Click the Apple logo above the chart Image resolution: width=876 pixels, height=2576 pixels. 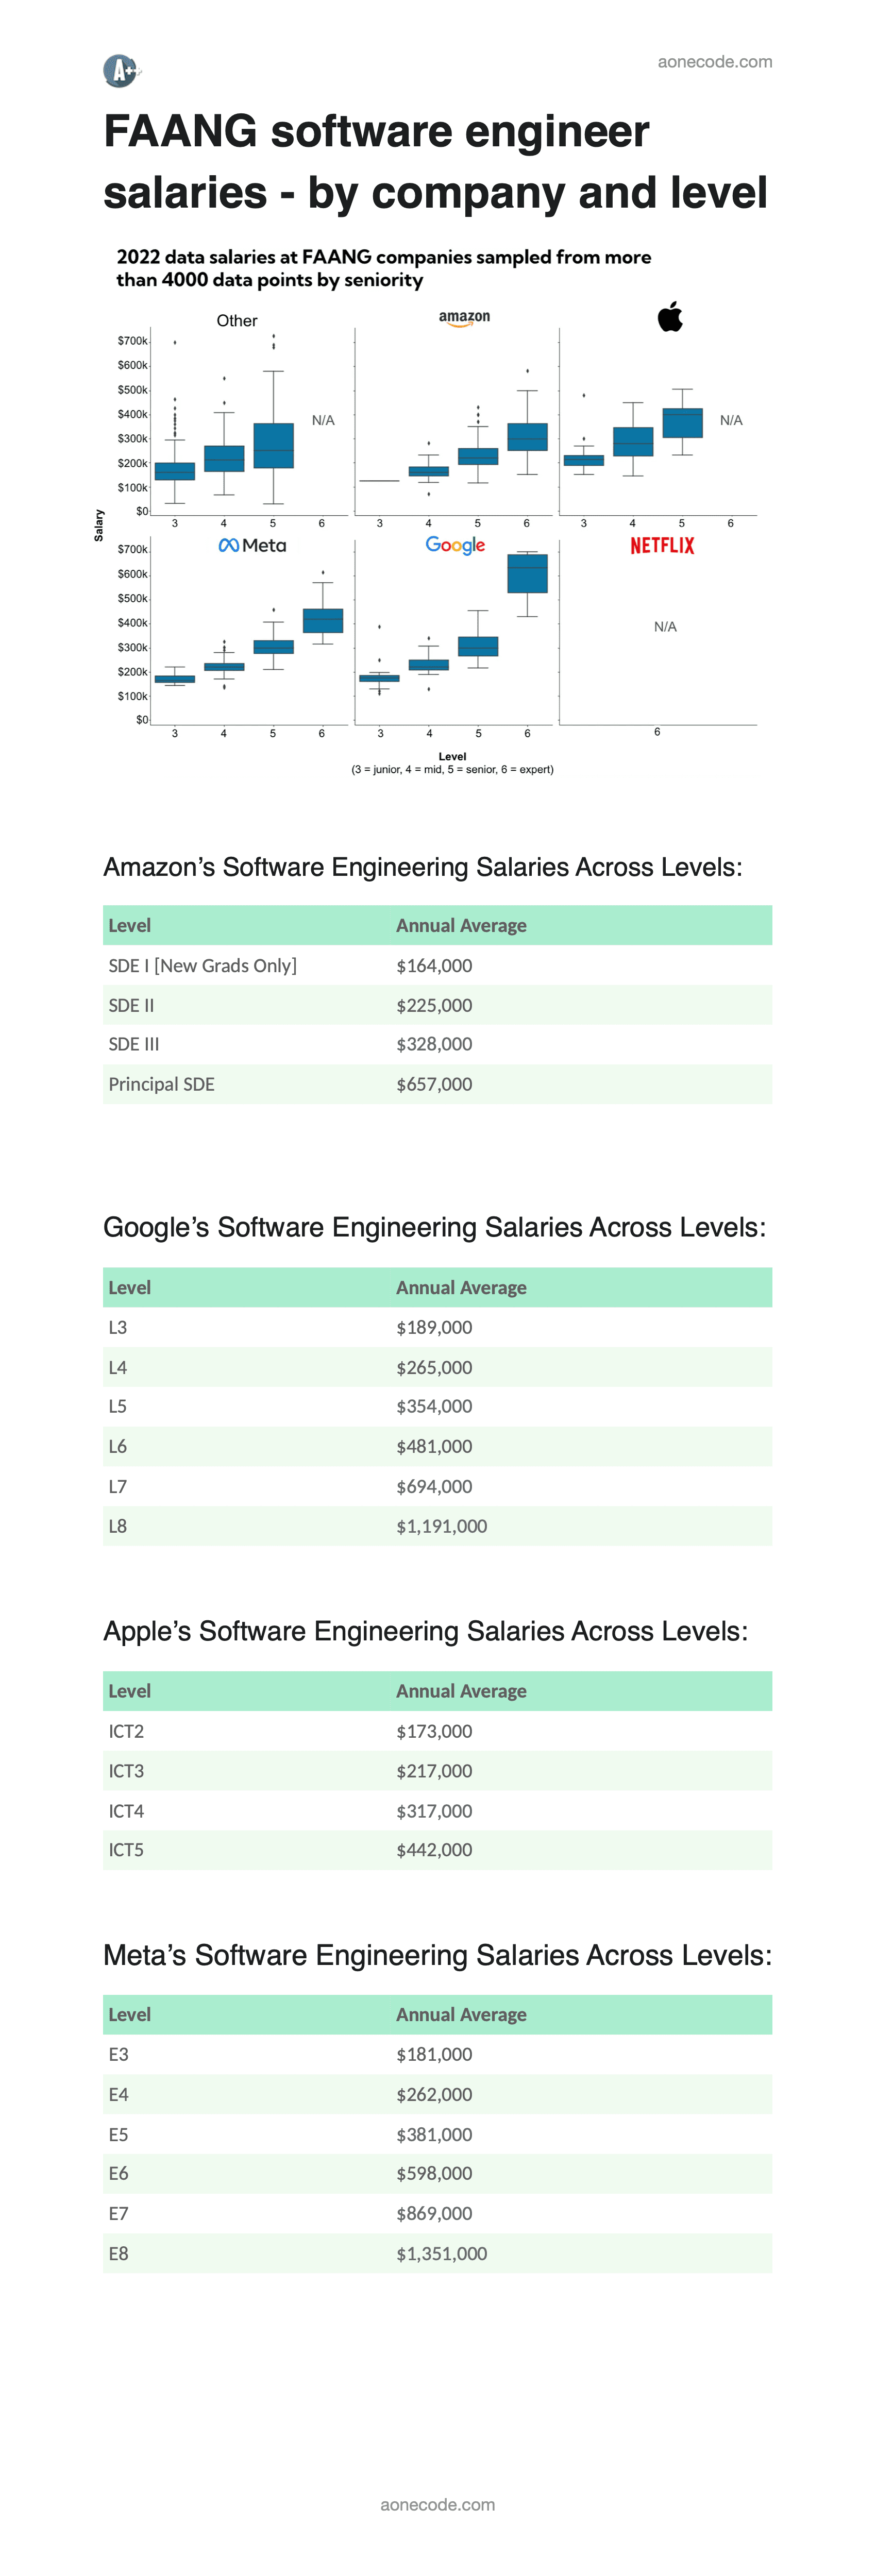tap(670, 316)
